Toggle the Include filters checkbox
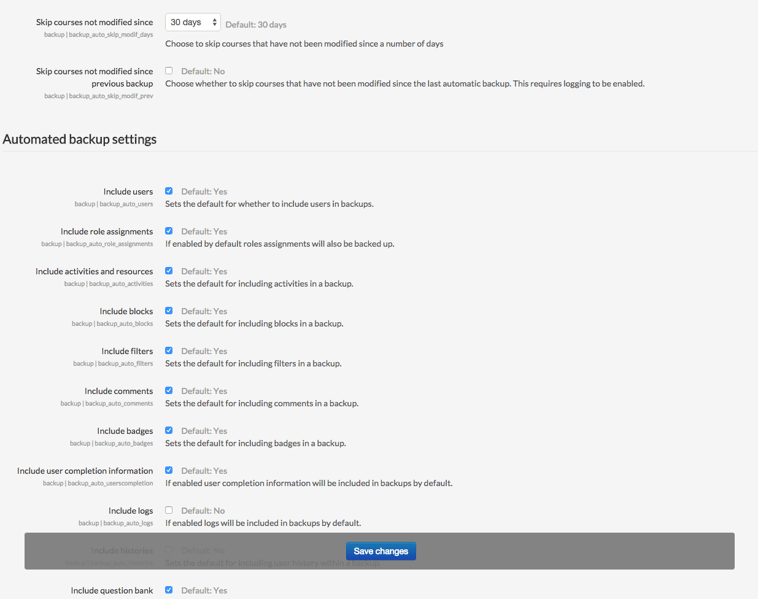 click(x=169, y=351)
